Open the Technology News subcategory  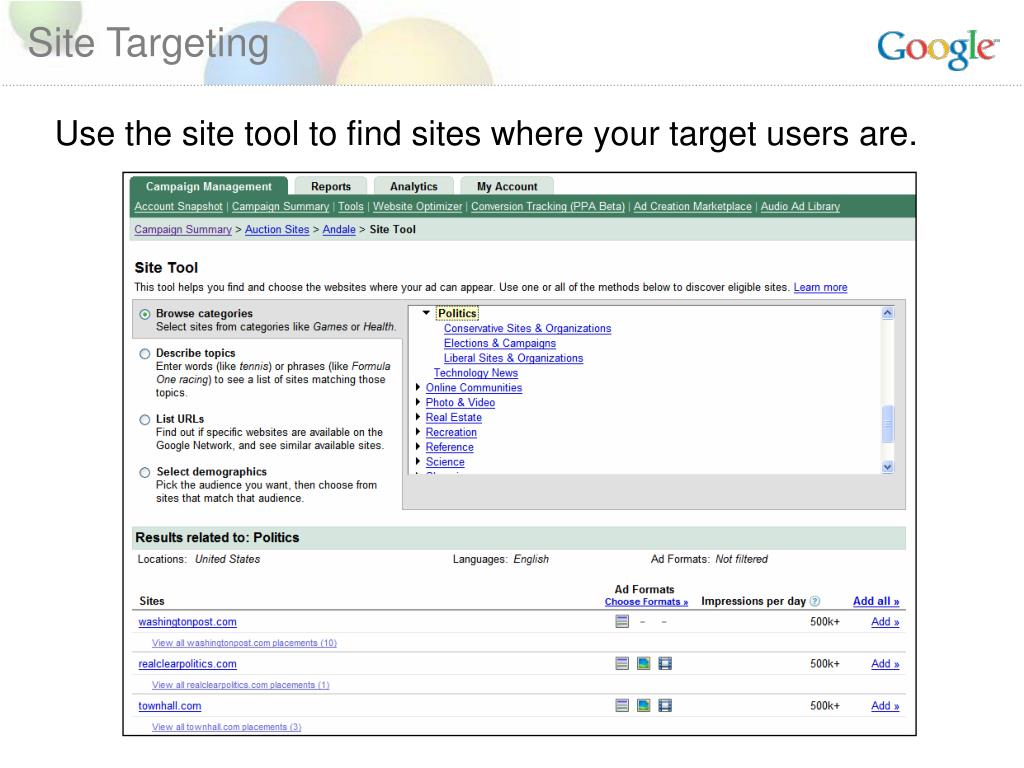coord(476,373)
